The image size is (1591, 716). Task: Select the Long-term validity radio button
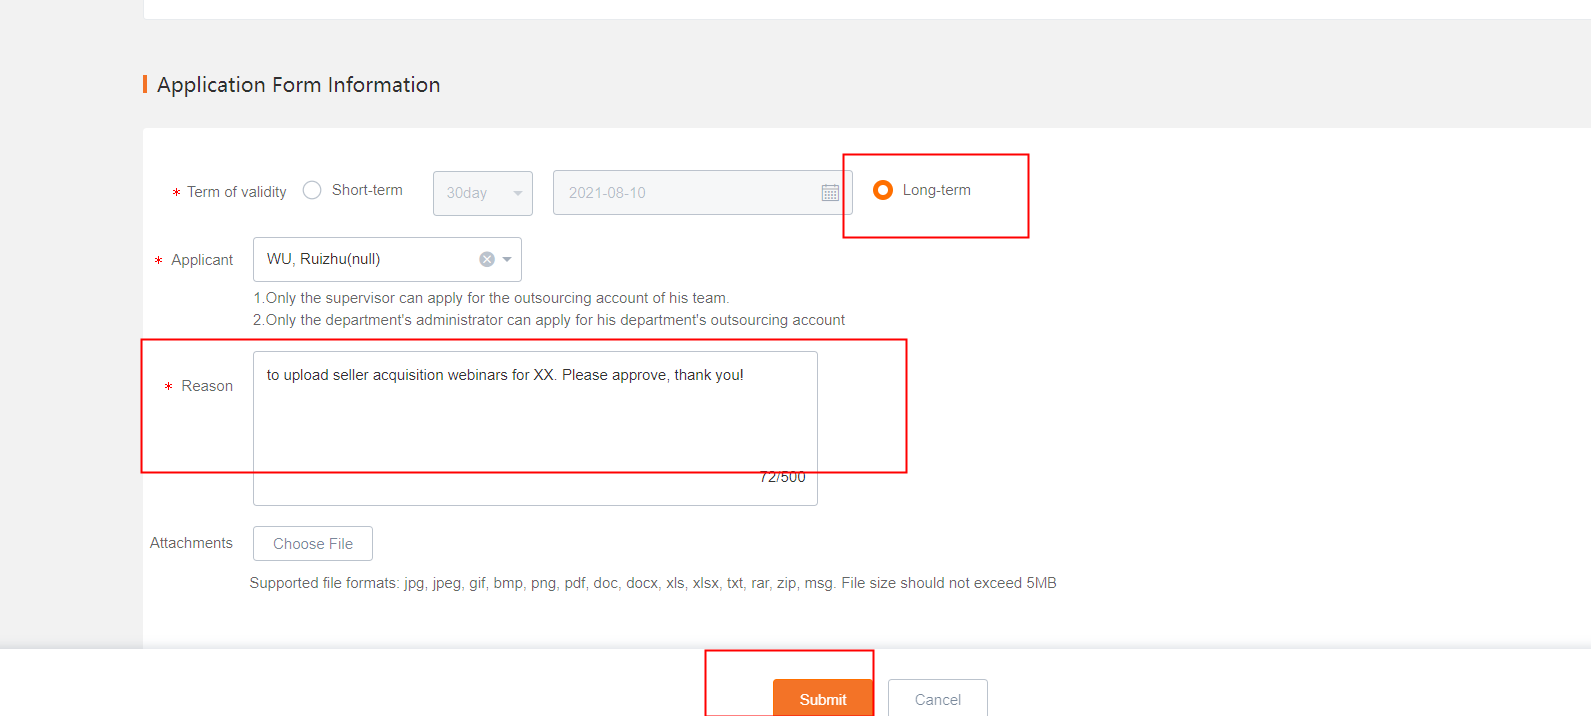pyautogui.click(x=883, y=190)
